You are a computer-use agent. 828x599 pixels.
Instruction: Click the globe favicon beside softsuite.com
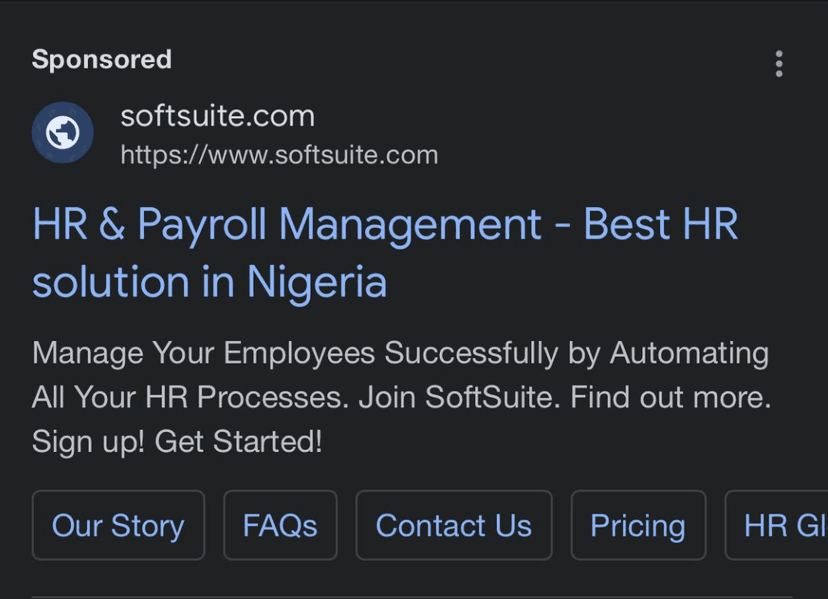pyautogui.click(x=62, y=131)
